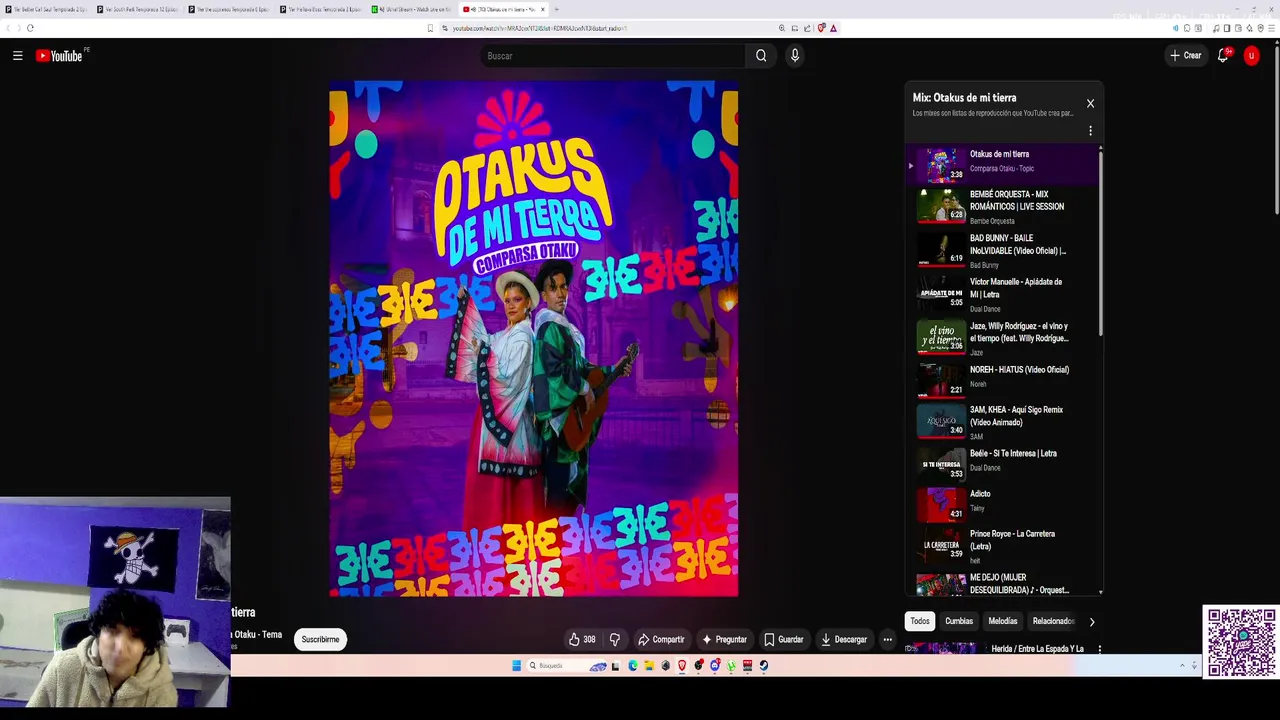Click the Cumbias filter chip
1280x720 pixels.
pyautogui.click(x=959, y=621)
